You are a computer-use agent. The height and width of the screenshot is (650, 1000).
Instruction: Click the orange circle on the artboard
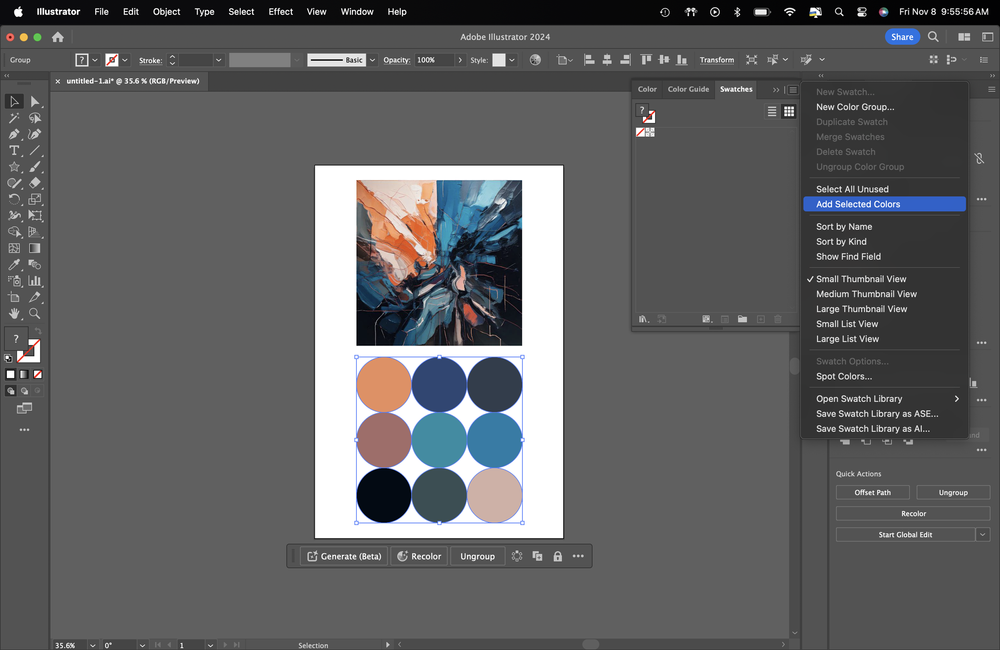pyautogui.click(x=384, y=384)
